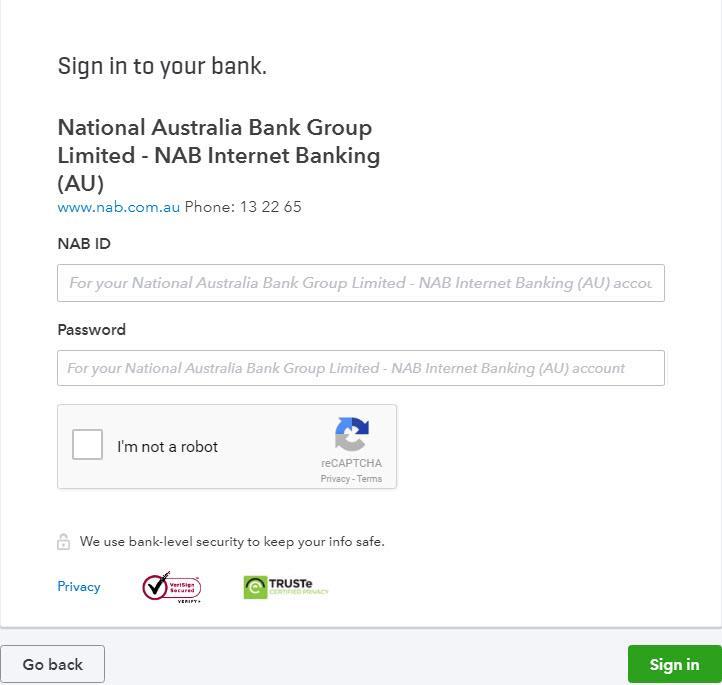722x685 pixels.
Task: Open the www.nab.com.au link
Action: coord(118,207)
